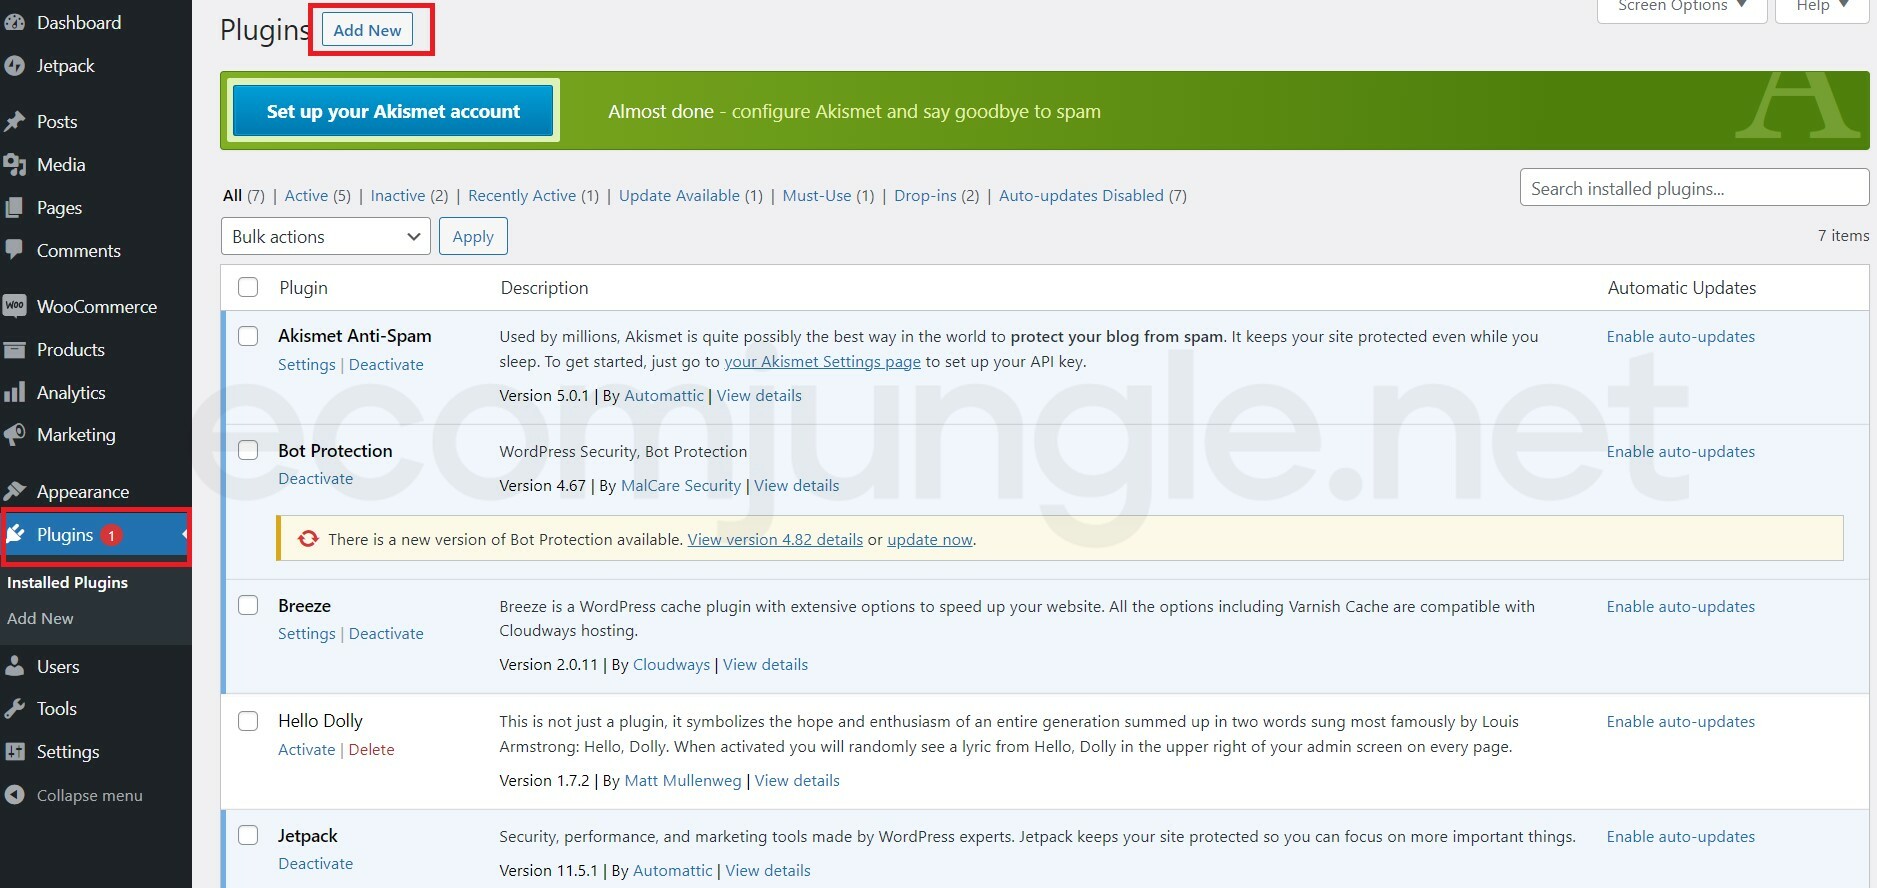The height and width of the screenshot is (888, 1877).
Task: Click the WooCommerce logo icon
Action: [x=14, y=306]
